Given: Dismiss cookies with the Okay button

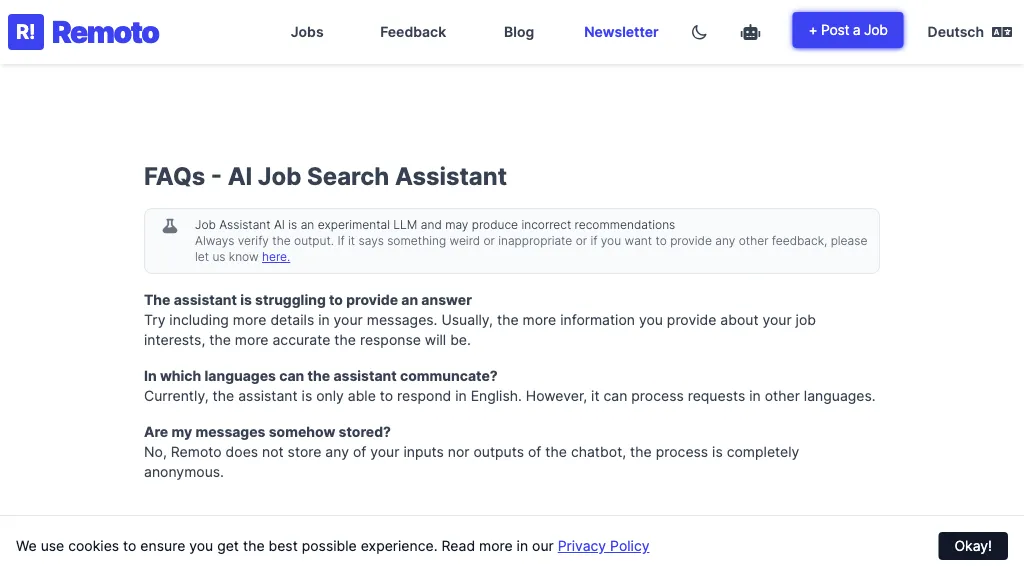Looking at the screenshot, I should [972, 546].
